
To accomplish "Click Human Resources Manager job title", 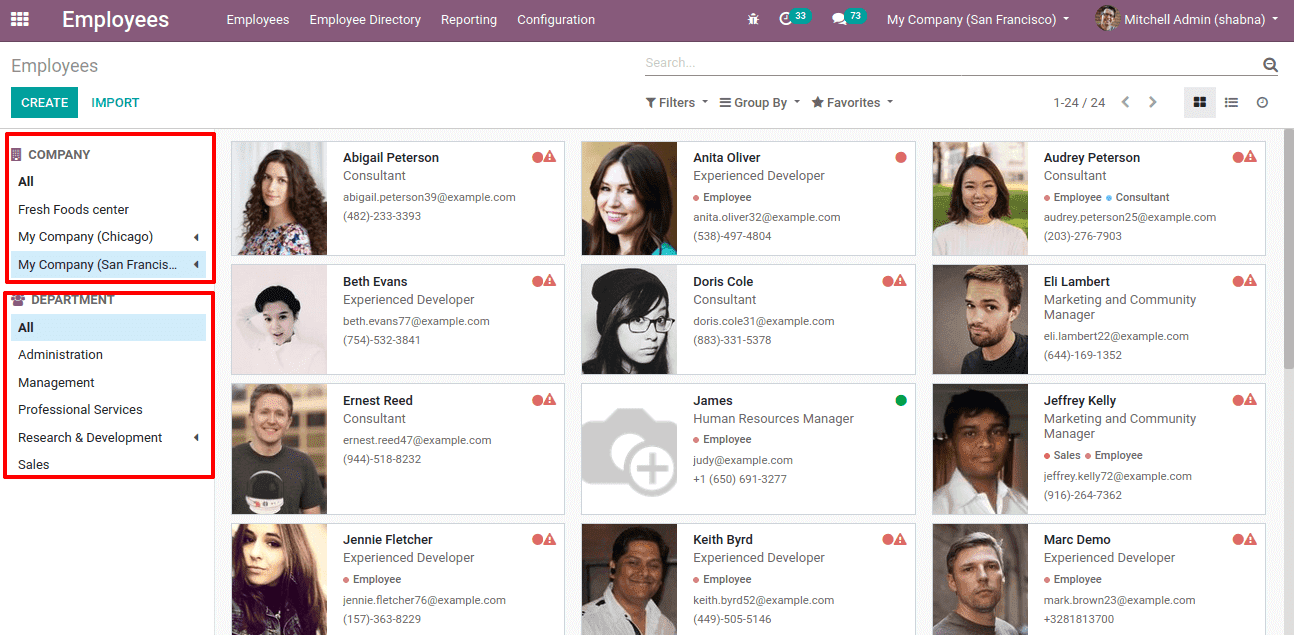I will pos(774,418).
